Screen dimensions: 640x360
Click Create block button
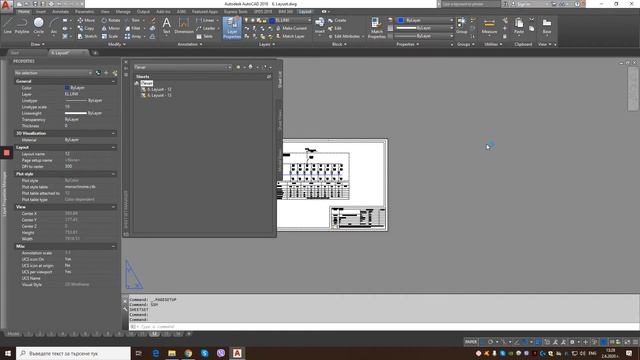[337, 20]
